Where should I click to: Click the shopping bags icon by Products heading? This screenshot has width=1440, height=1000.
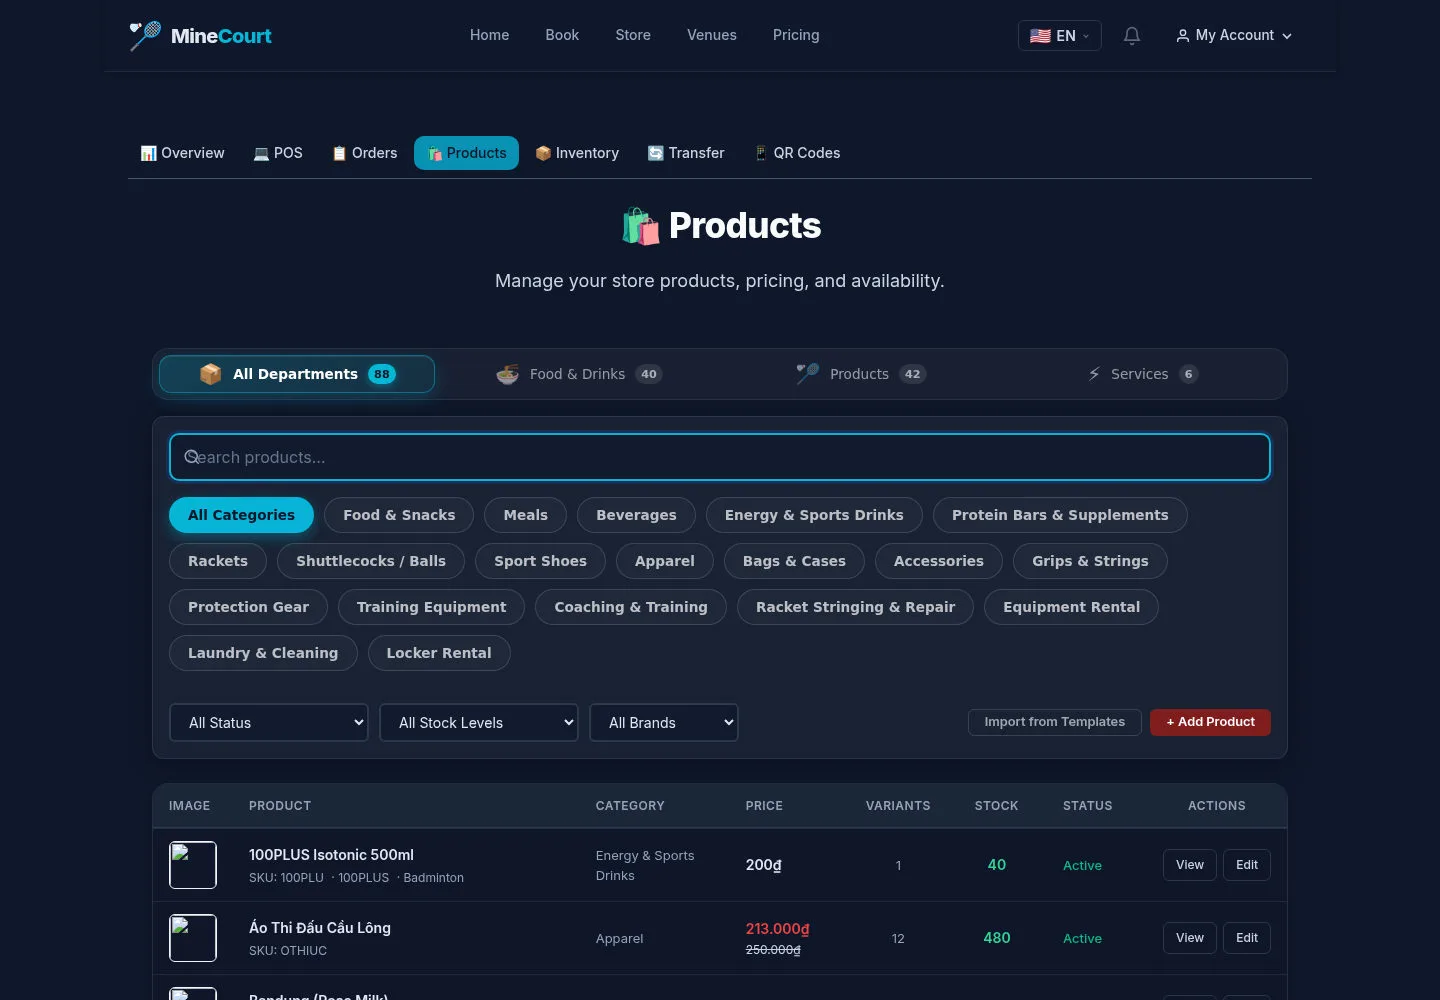(x=640, y=226)
